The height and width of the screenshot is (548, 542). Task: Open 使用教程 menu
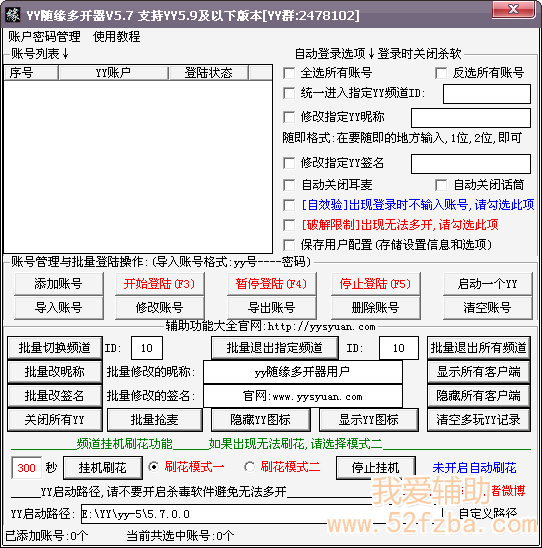[x=117, y=37]
